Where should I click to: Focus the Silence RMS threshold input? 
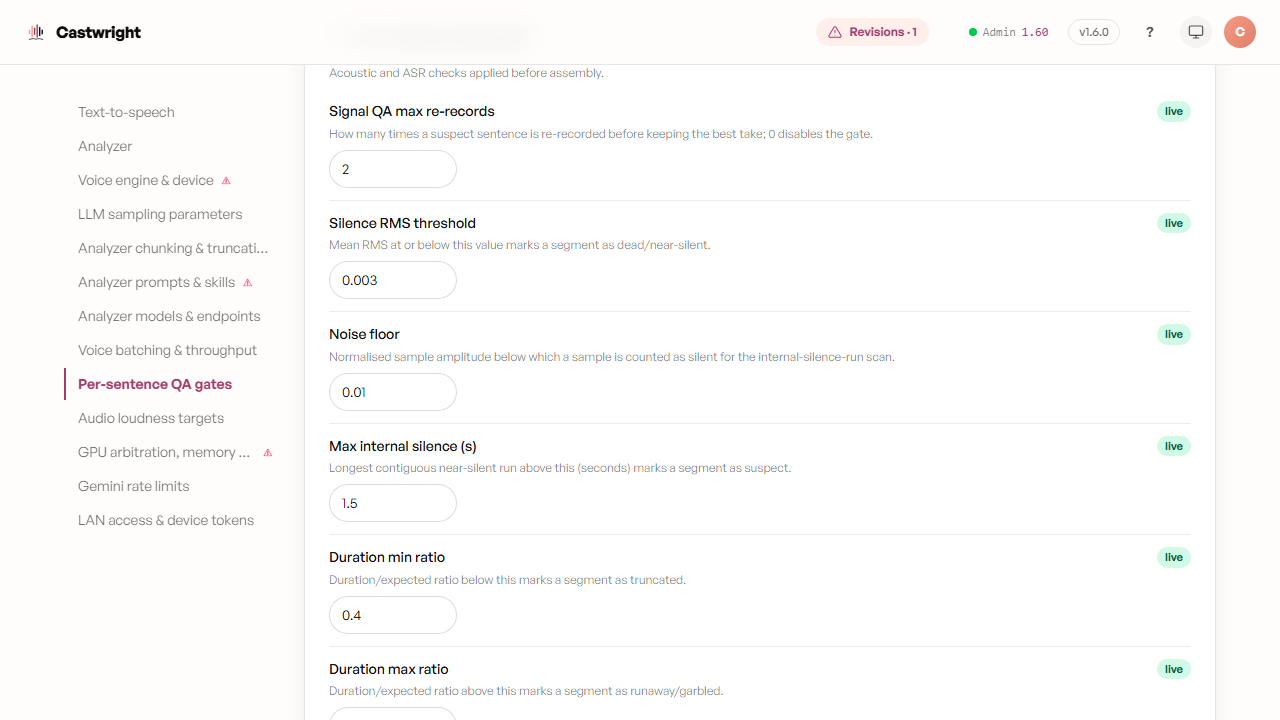point(393,280)
